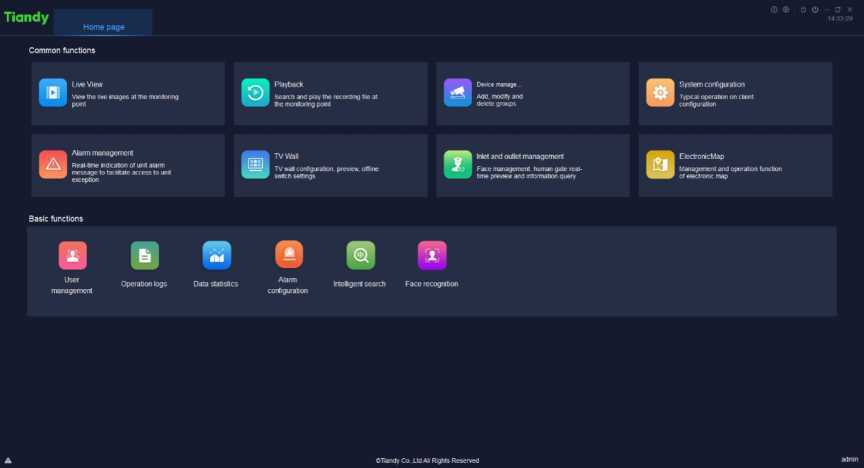
Task: Switch to the Home page tab
Action: click(103, 27)
